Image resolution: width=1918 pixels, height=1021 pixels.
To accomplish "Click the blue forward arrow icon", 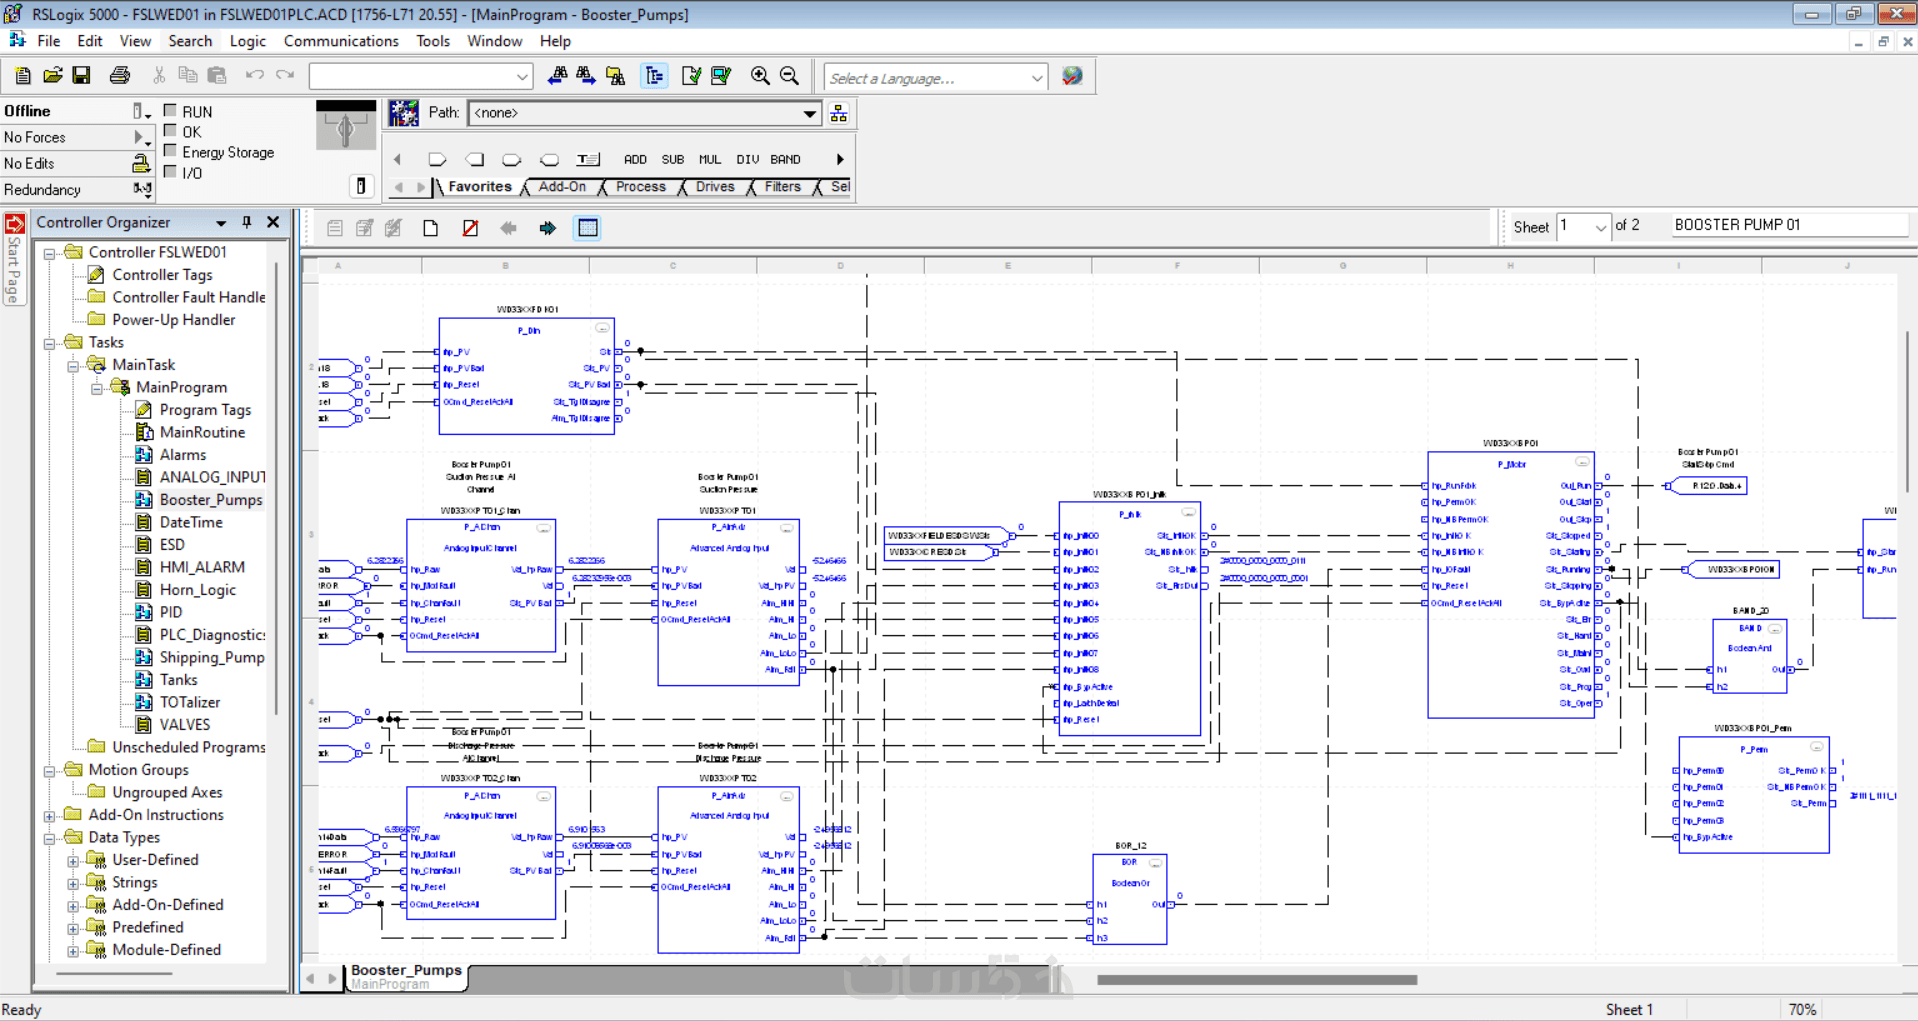I will [547, 228].
